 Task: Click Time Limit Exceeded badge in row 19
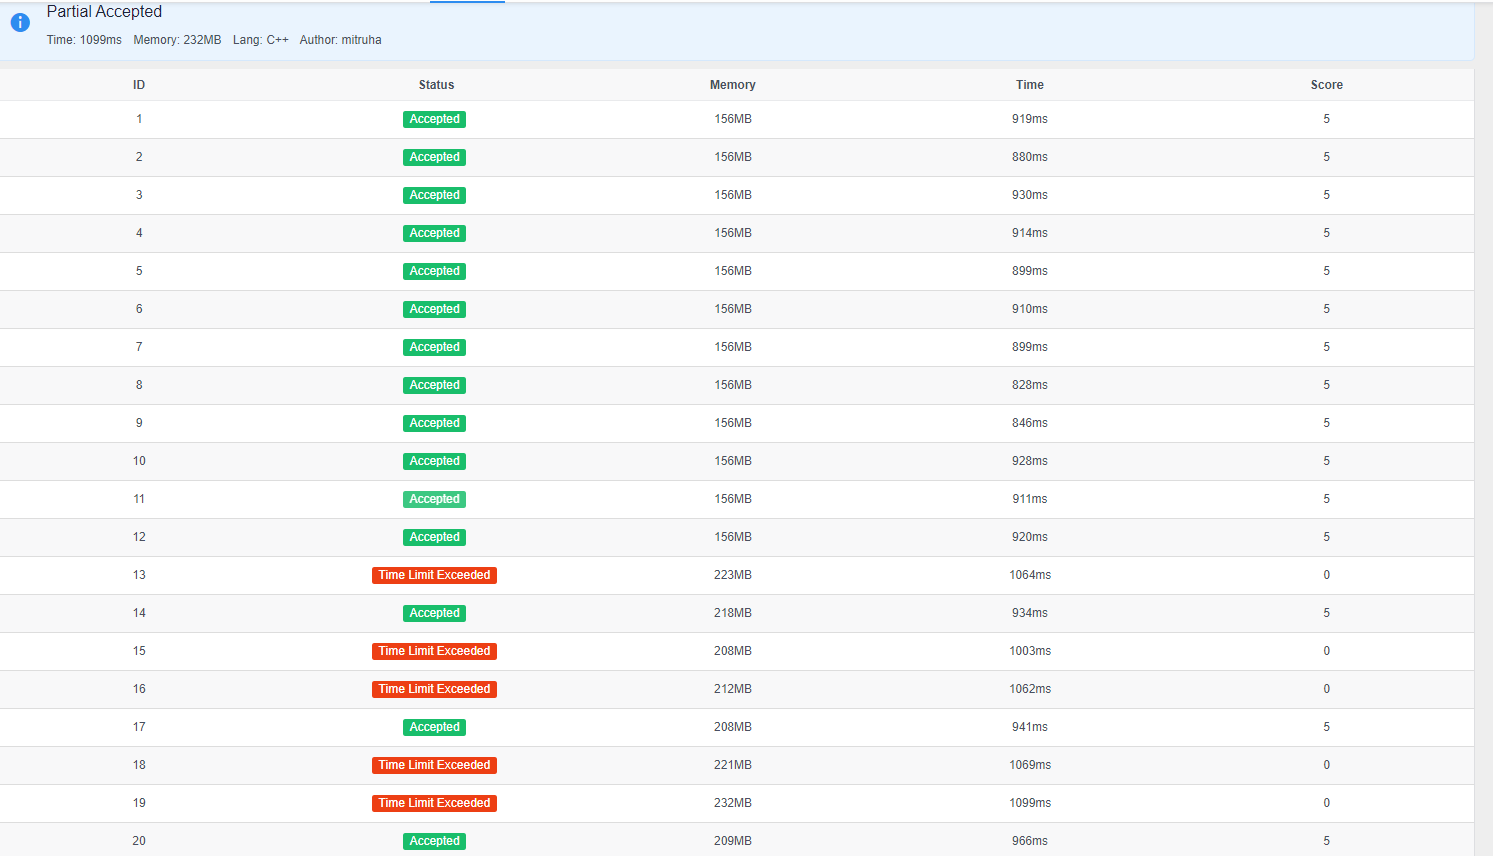pos(435,803)
